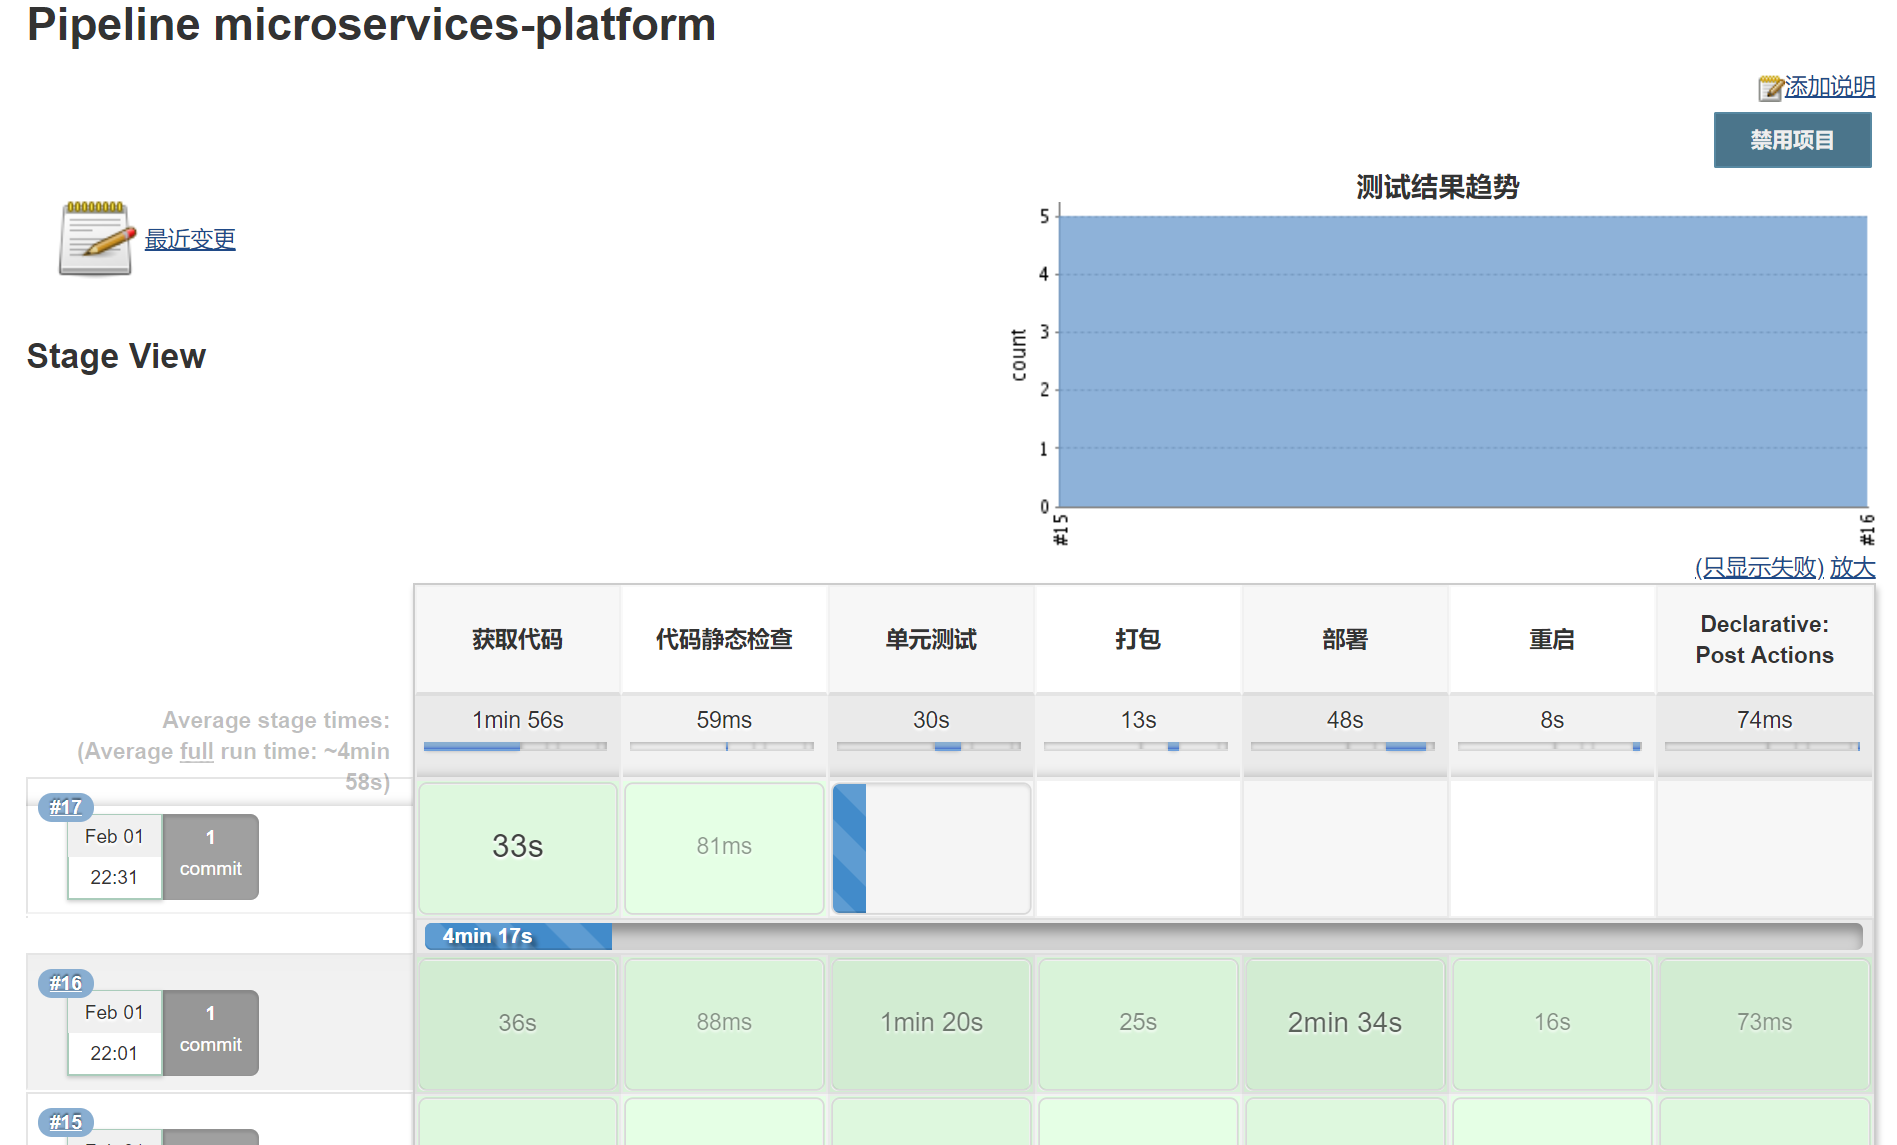Click the 1min 56s average stage time
The width and height of the screenshot is (1897, 1145).
[x=518, y=720]
